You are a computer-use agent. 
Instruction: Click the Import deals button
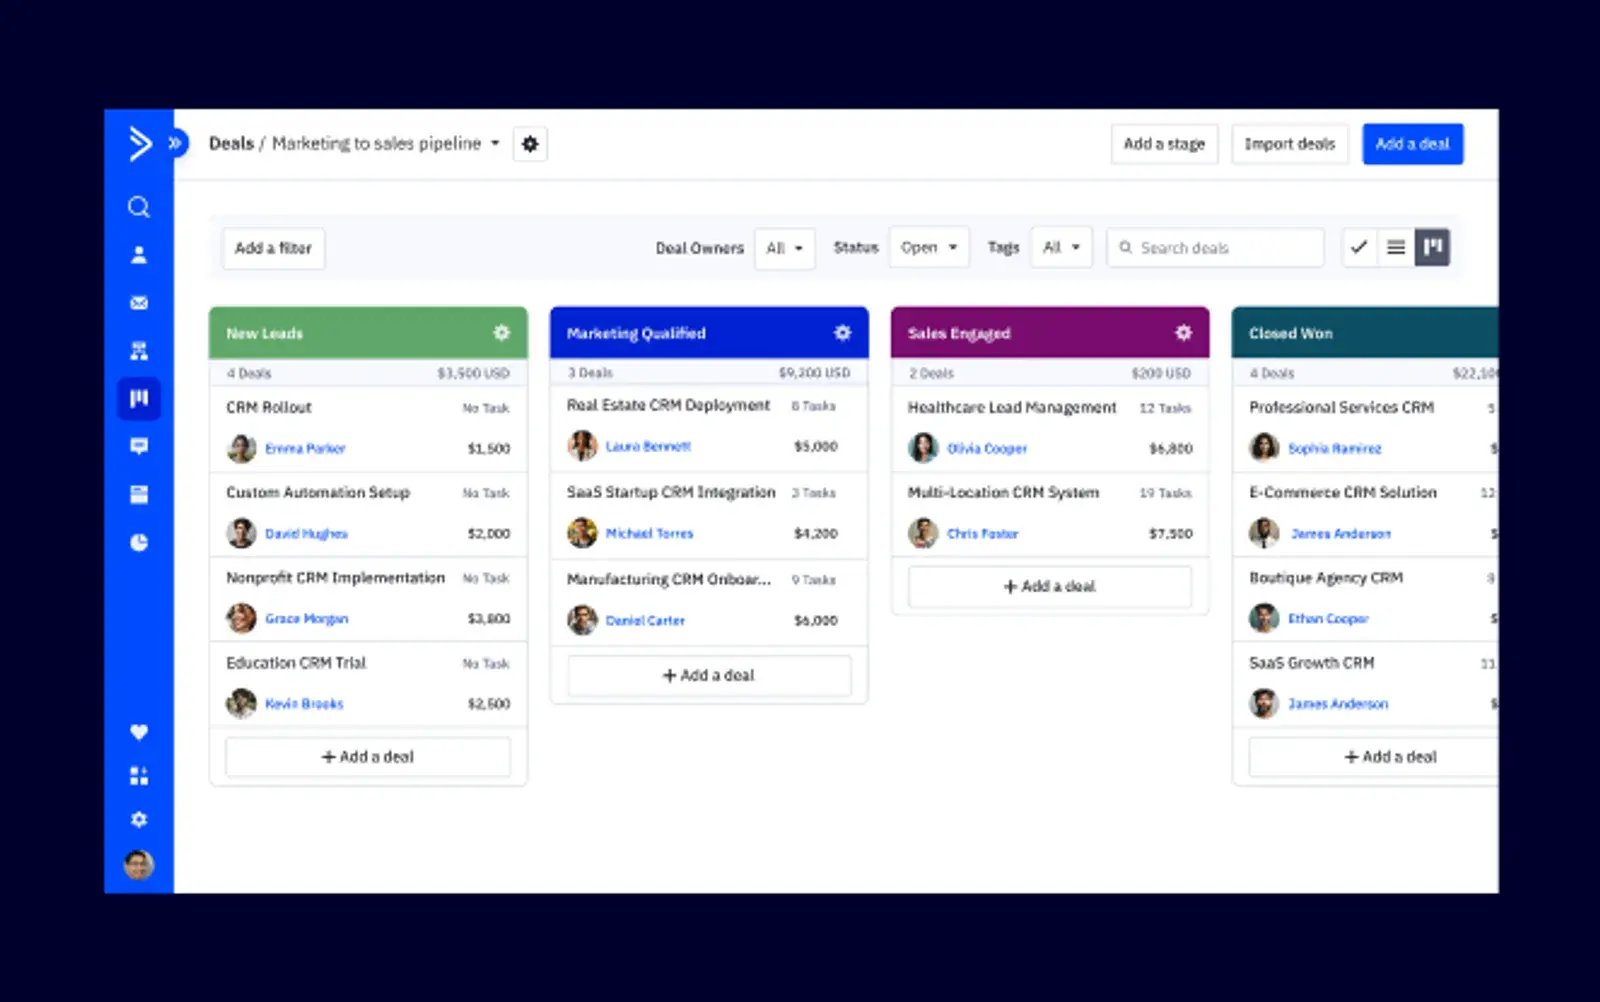point(1289,144)
